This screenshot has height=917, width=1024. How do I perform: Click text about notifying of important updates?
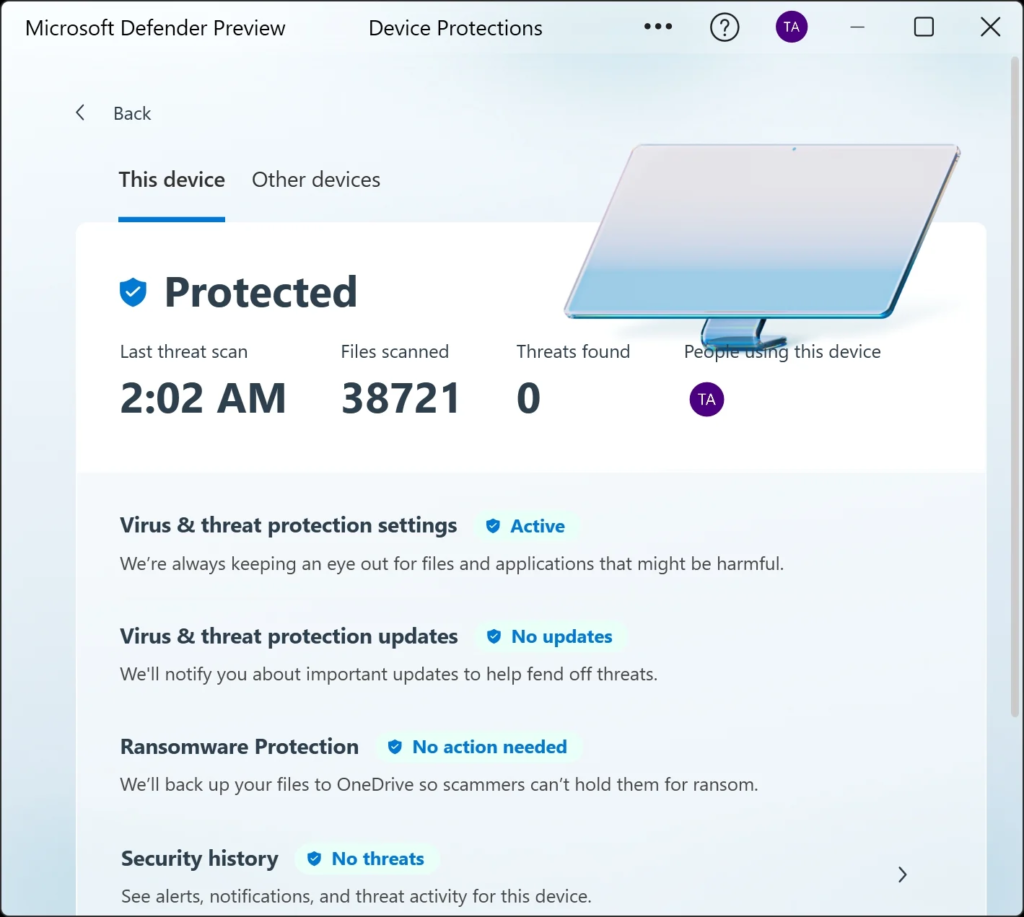pos(389,673)
